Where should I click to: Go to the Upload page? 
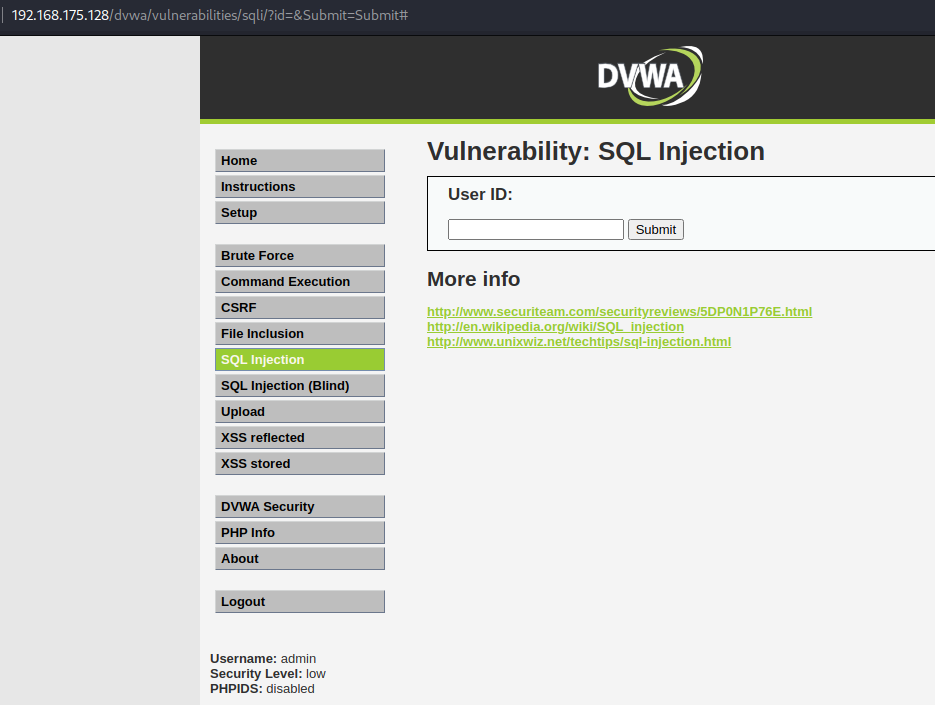point(300,412)
